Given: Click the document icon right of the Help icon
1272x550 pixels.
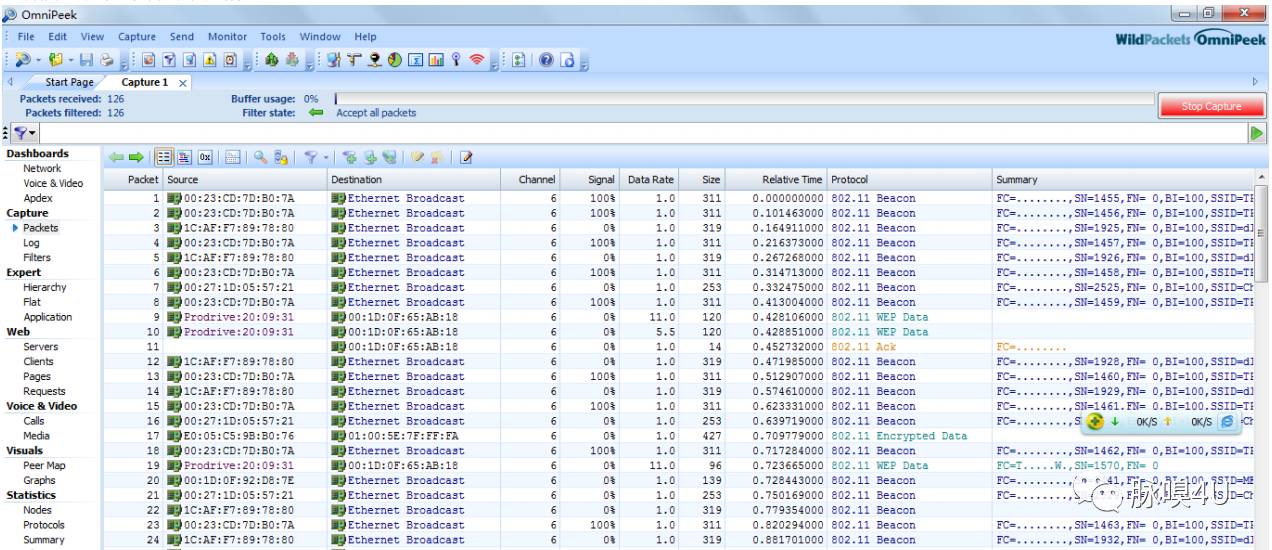Looking at the screenshot, I should (x=568, y=59).
